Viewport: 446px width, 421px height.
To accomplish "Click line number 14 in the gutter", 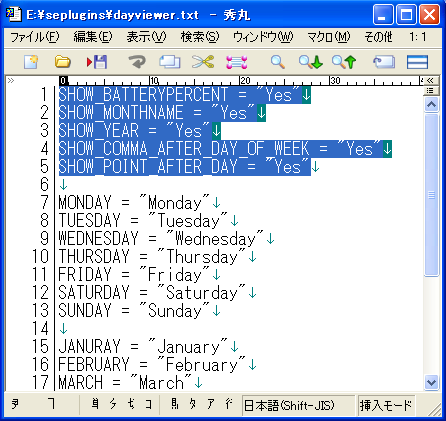I will tap(40, 329).
